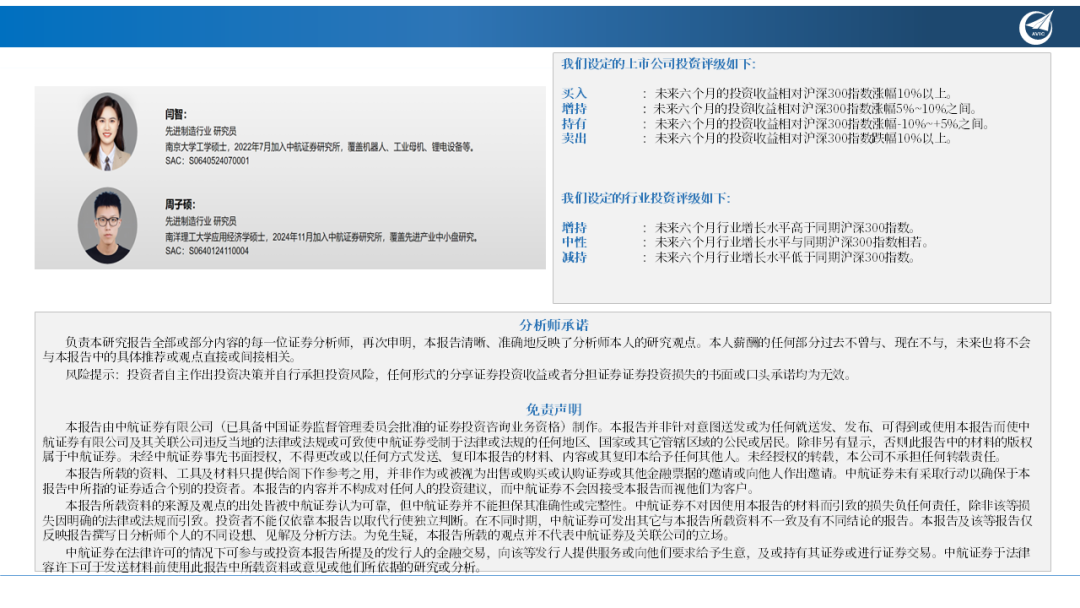
Task: Click 周子硕's title 先进制造行业 研究员
Action: [200, 221]
